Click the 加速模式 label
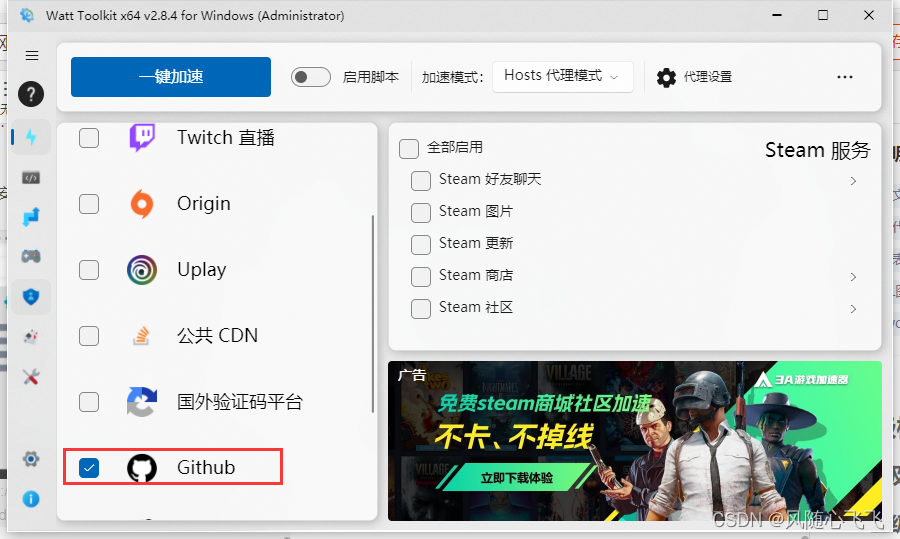 452,77
